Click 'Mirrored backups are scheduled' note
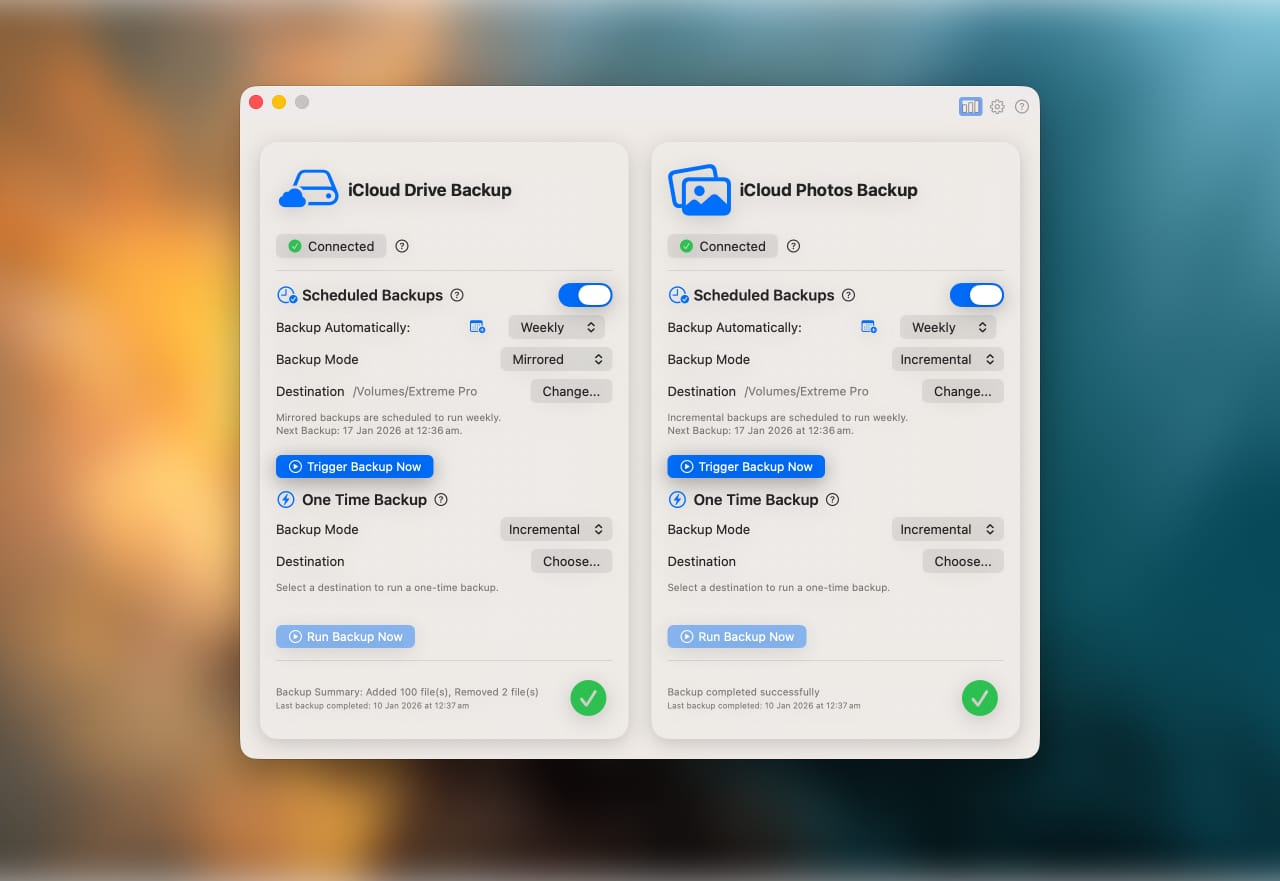Screen dimensions: 1280x881 point(388,417)
